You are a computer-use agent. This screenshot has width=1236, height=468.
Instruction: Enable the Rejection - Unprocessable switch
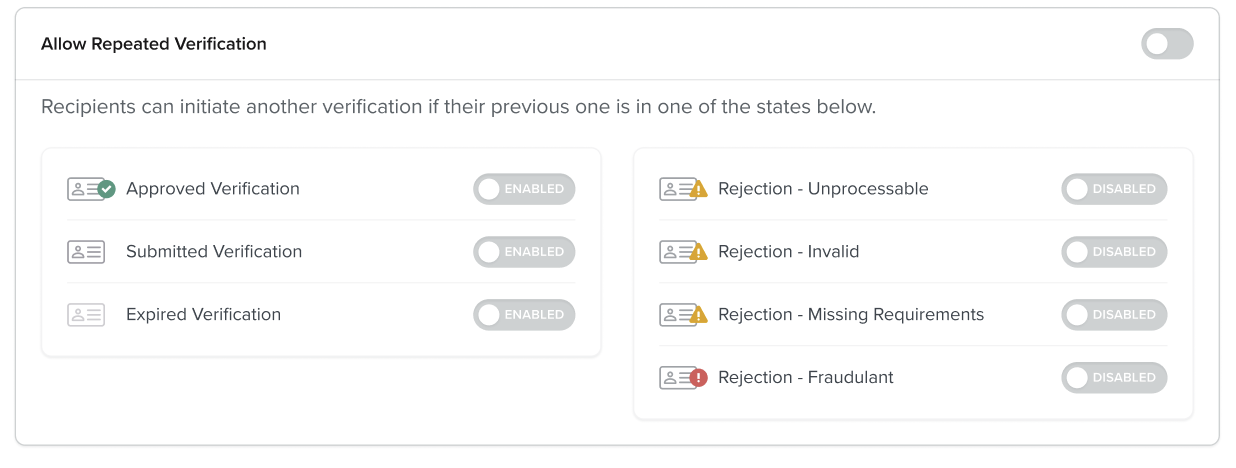[x=1114, y=189]
